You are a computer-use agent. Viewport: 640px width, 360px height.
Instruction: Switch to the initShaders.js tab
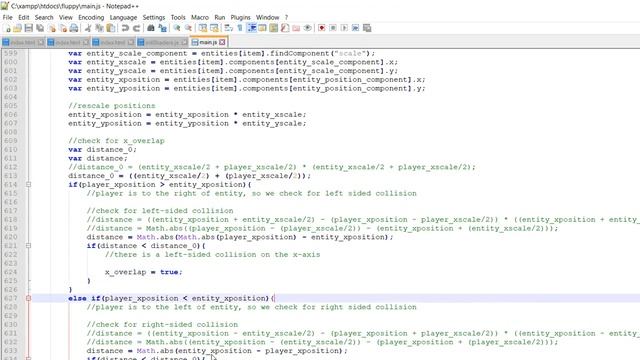click(162, 42)
